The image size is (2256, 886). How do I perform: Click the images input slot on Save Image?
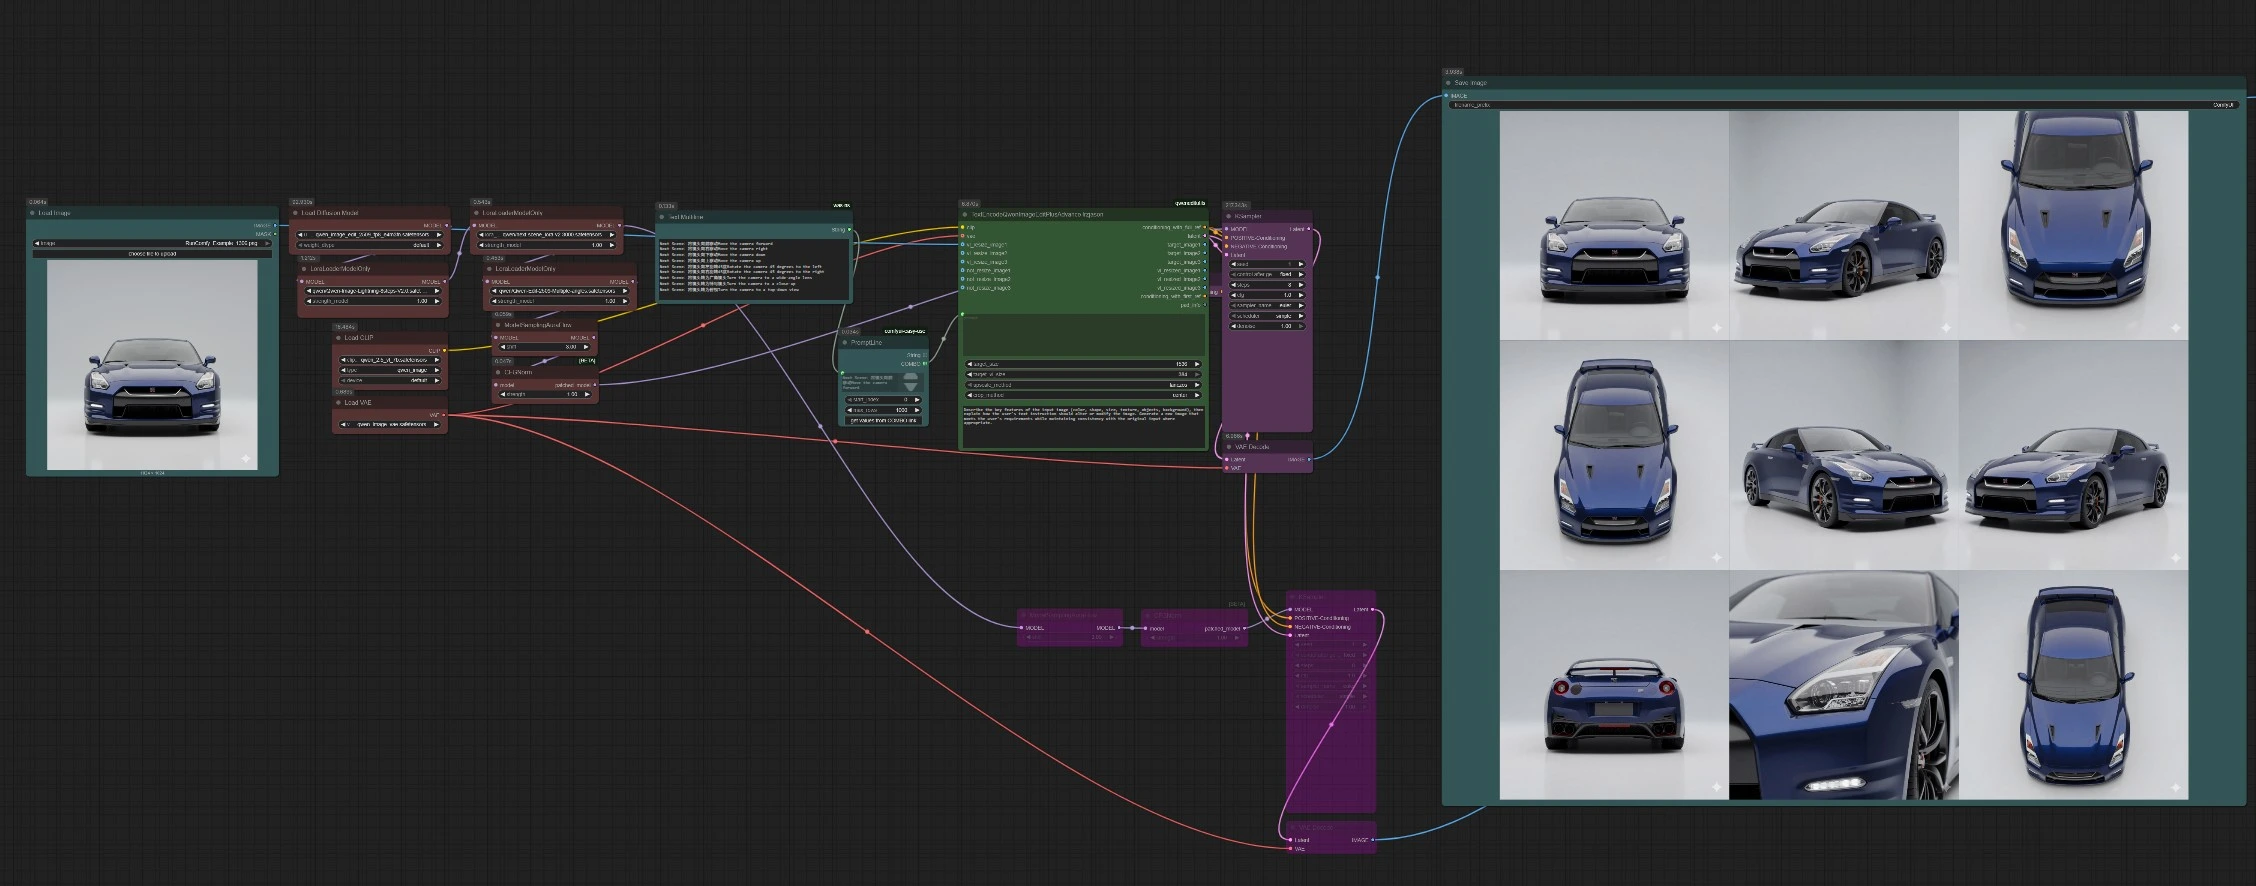pyautogui.click(x=1446, y=96)
